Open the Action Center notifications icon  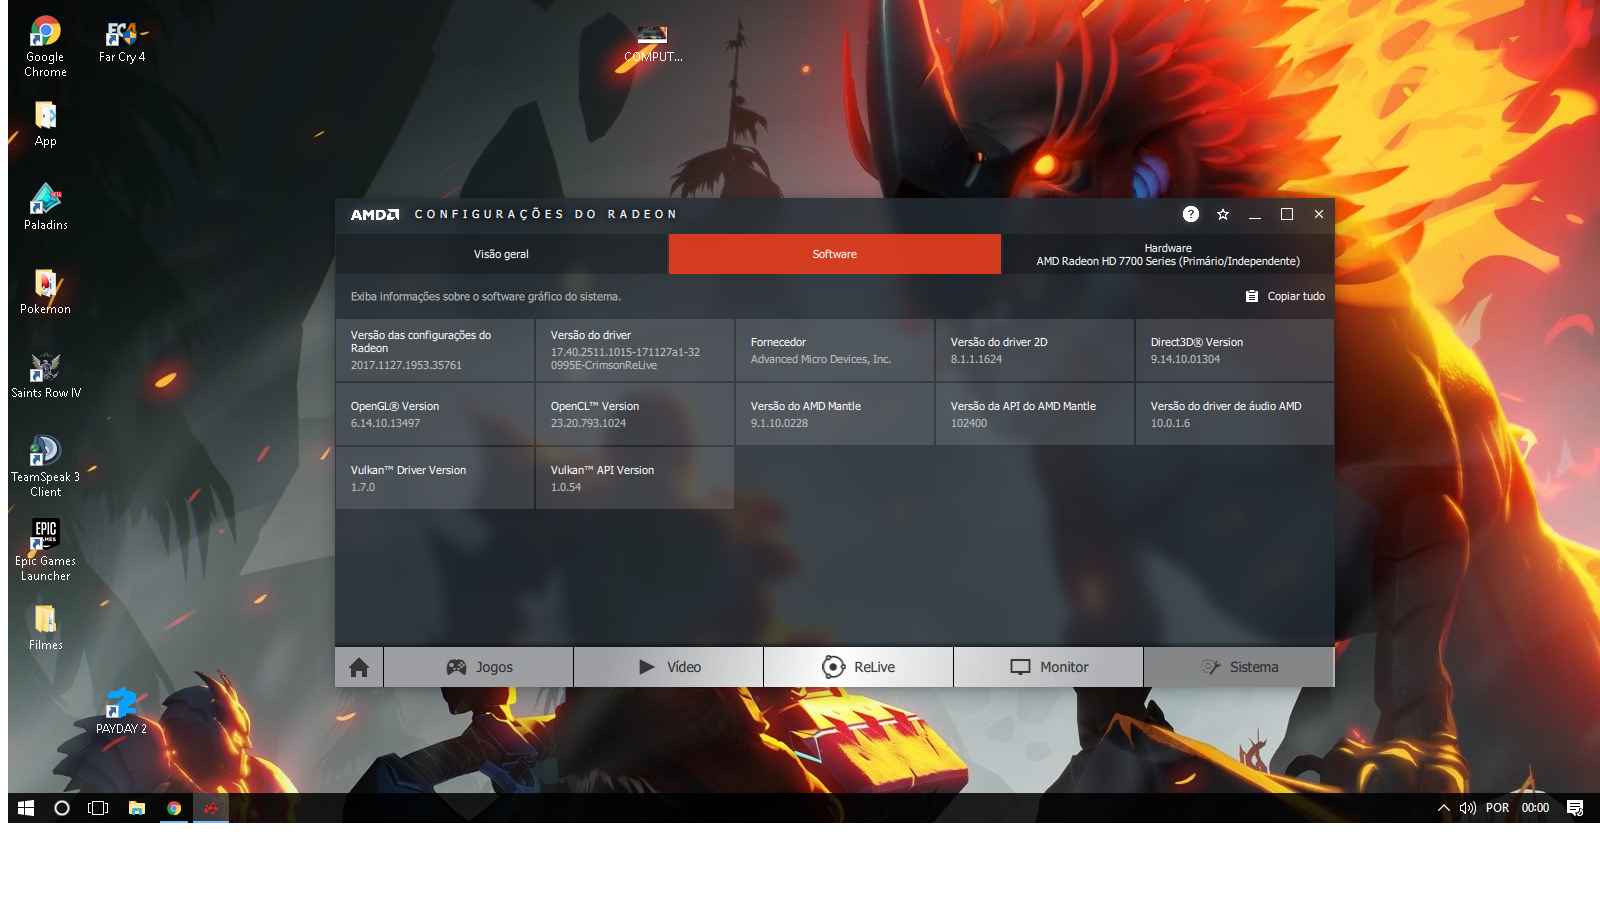(1575, 808)
